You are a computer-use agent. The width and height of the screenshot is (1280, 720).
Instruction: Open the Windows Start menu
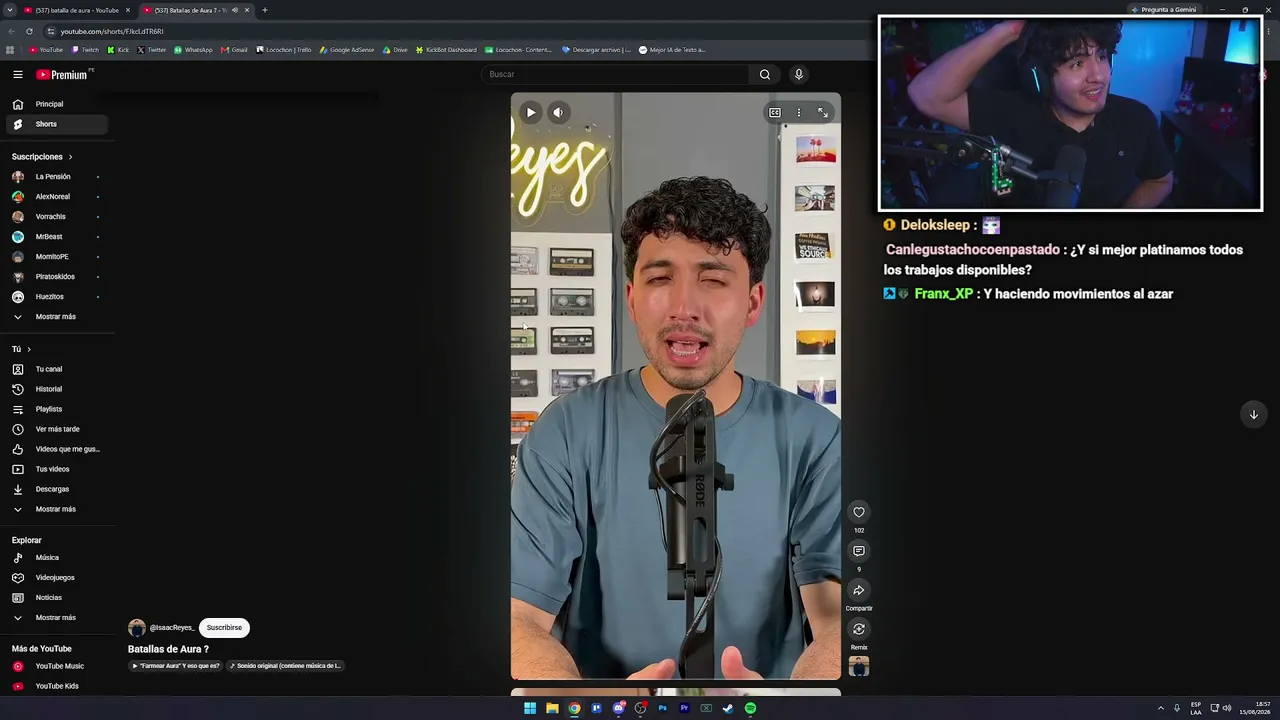coord(530,708)
